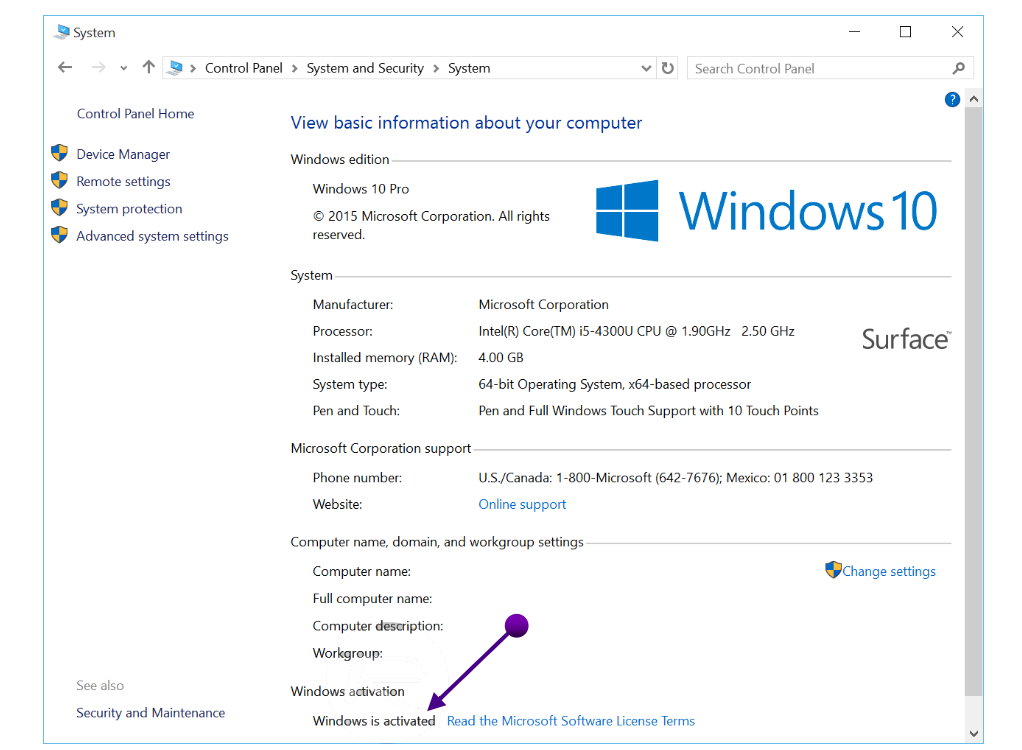The height and width of the screenshot is (750, 1022).
Task: Open Device Manager
Action: 123,154
